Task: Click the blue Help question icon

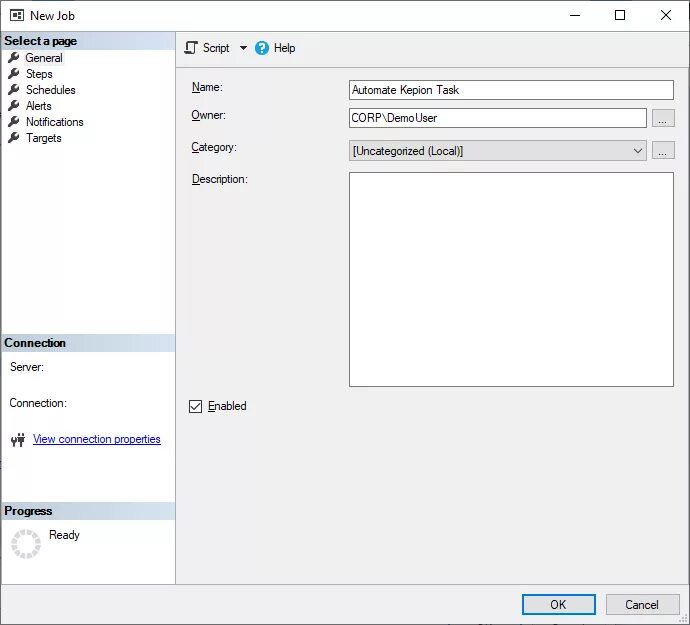Action: [262, 48]
